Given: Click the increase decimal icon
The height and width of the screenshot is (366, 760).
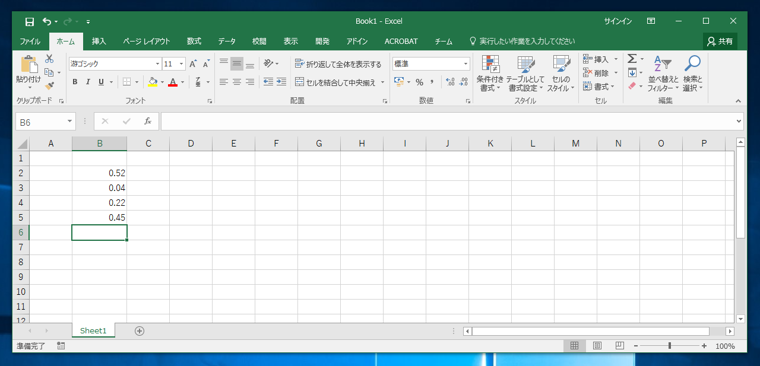Looking at the screenshot, I should tap(450, 82).
